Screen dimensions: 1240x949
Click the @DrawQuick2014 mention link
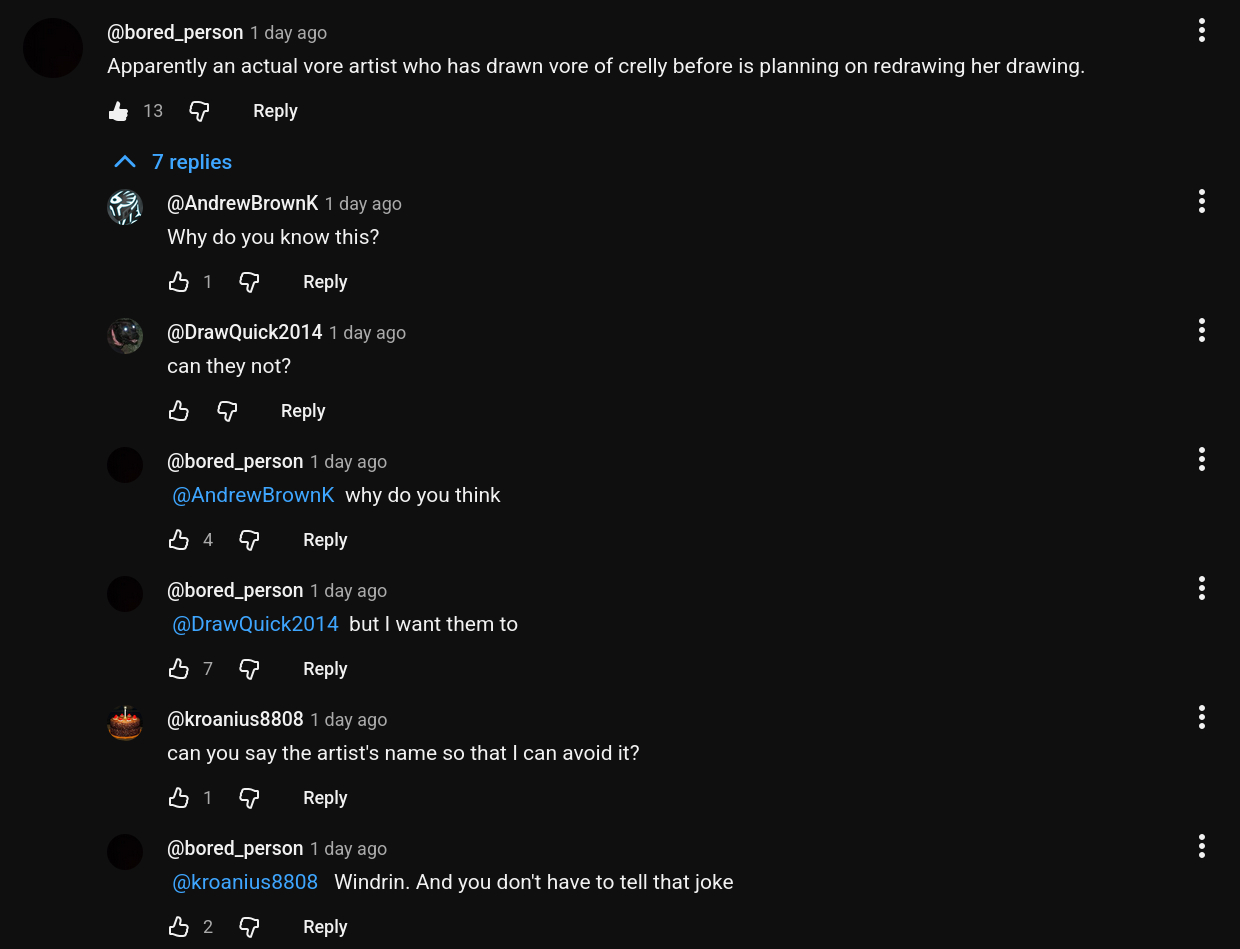point(255,624)
